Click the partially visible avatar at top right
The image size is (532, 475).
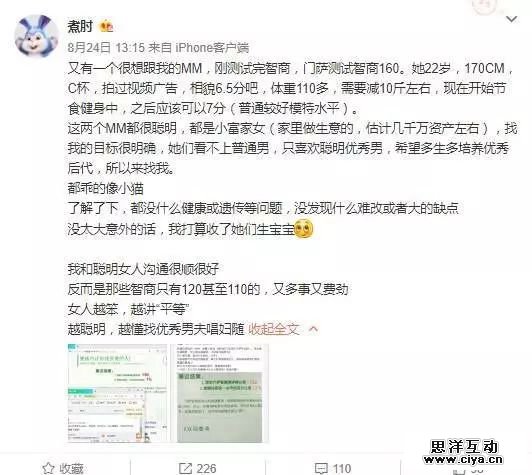(x=484, y=7)
